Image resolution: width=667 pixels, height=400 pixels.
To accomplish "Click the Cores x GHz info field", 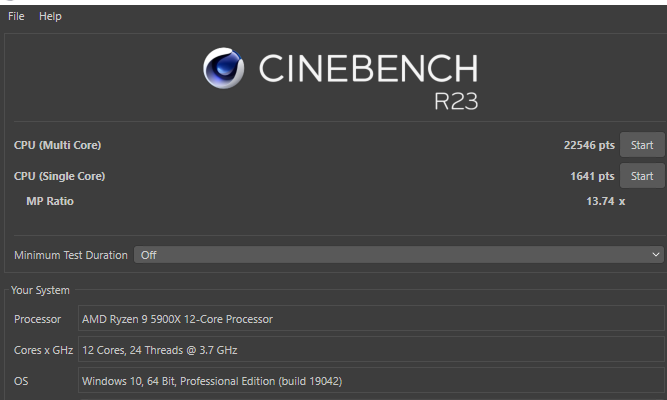I will (371, 350).
